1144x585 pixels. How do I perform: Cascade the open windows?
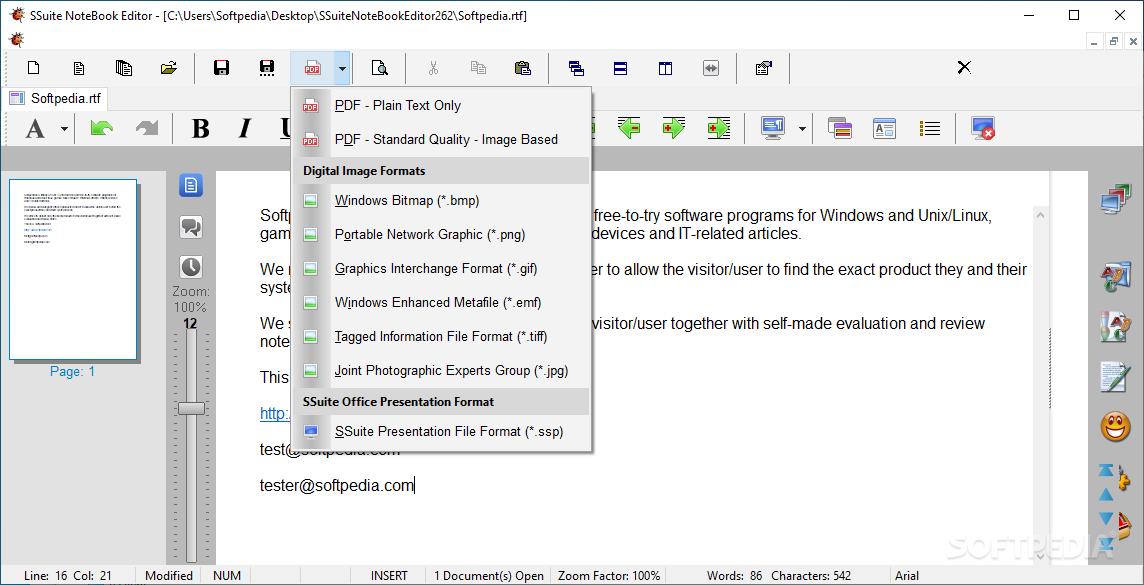click(x=576, y=69)
